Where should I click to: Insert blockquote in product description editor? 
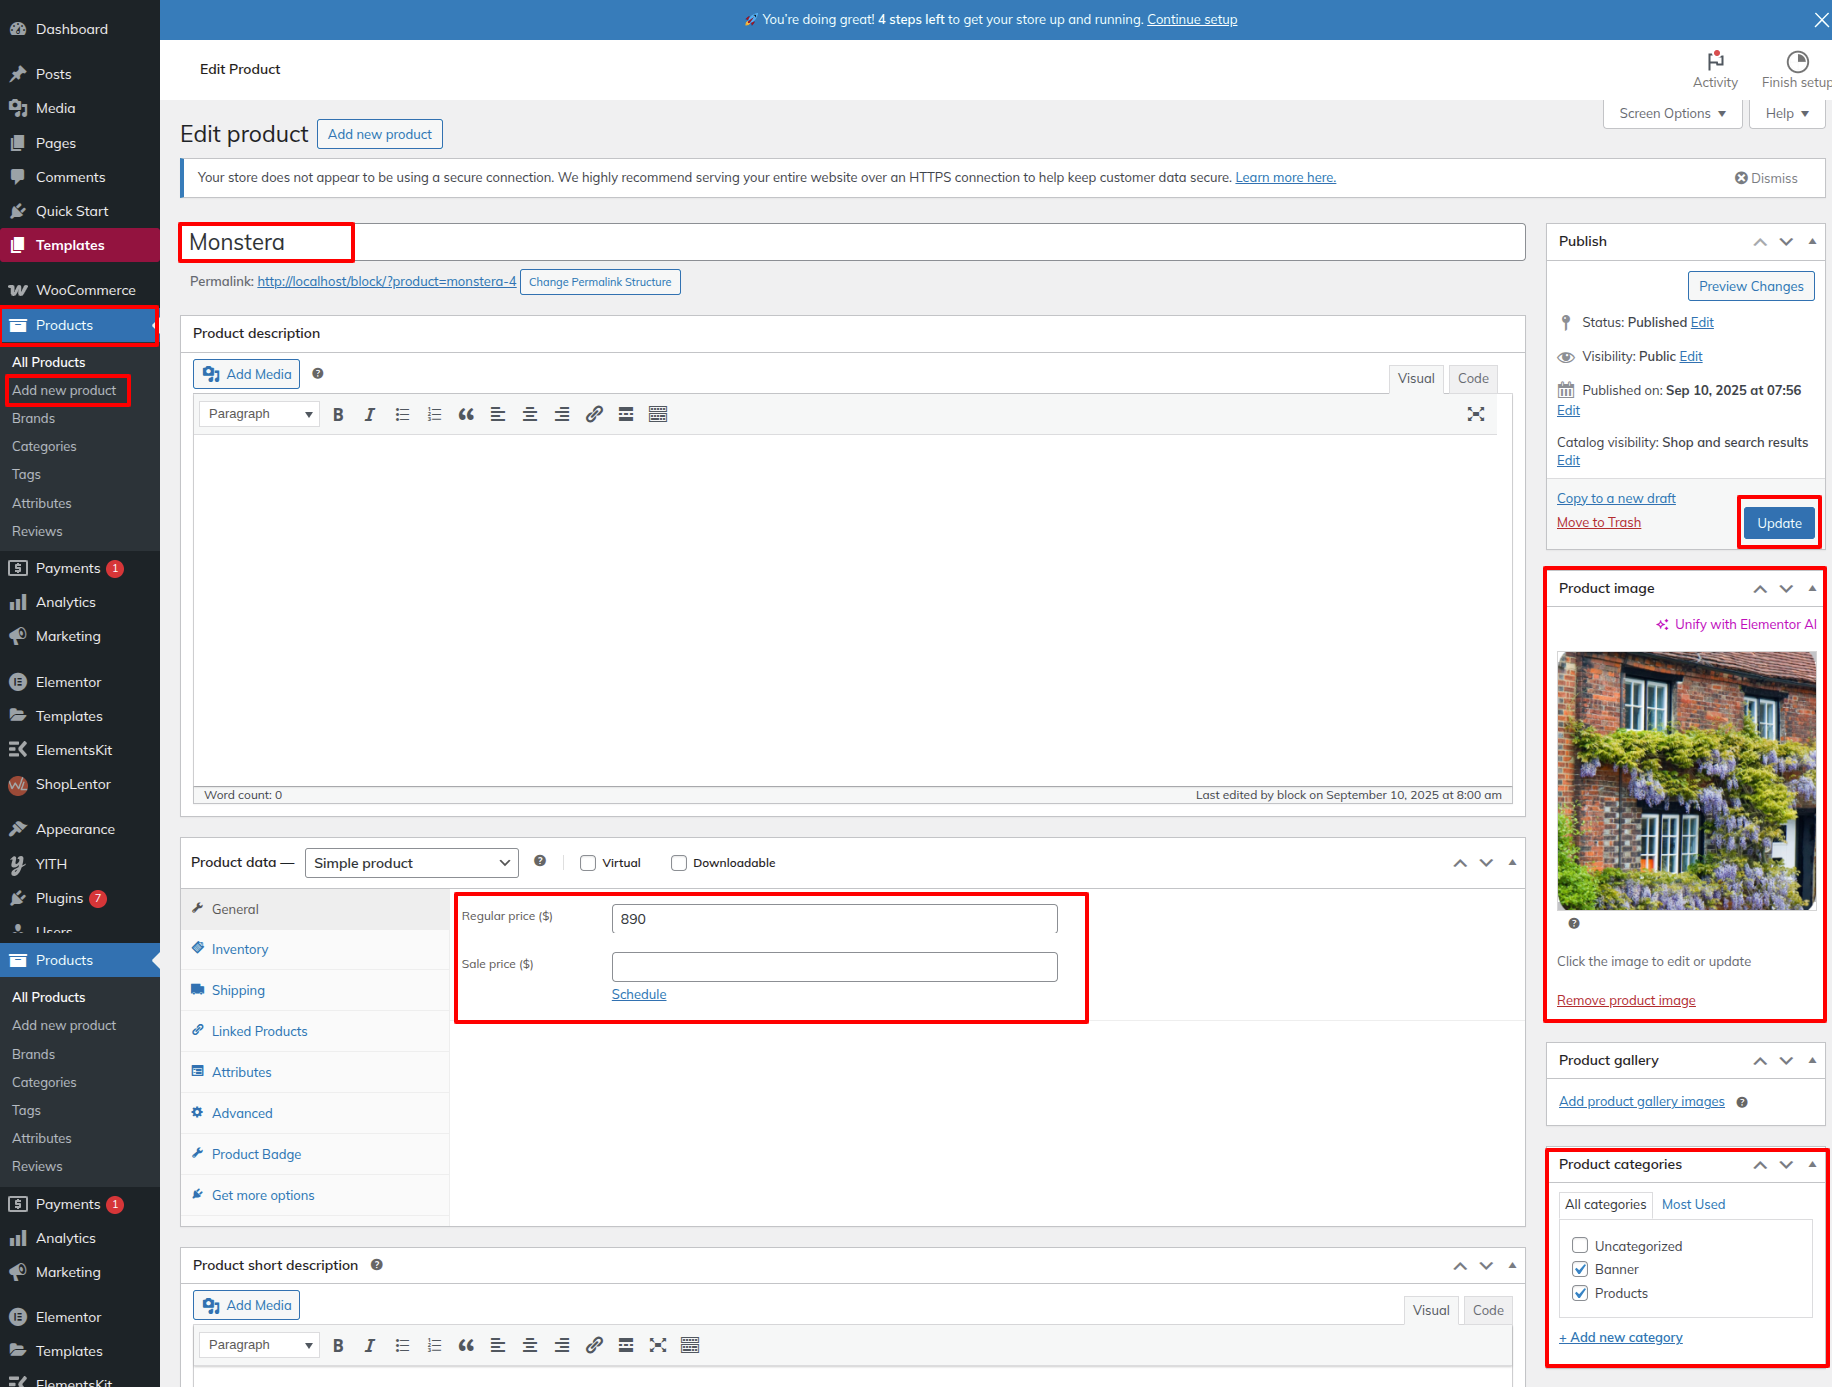(x=466, y=414)
